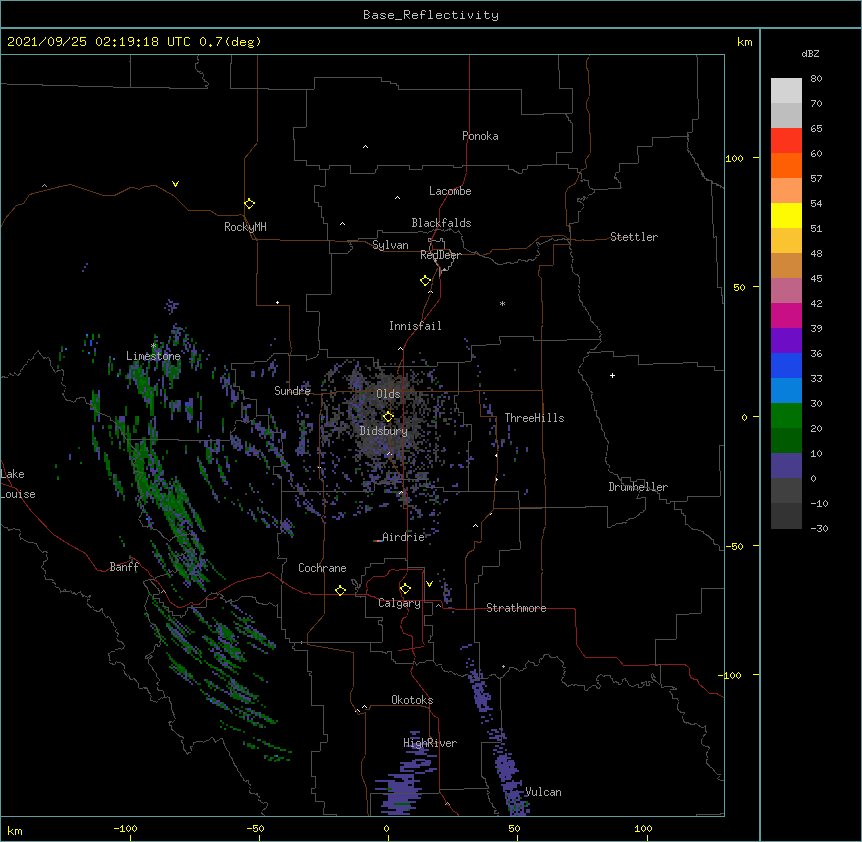Click the yellow marker south of RedDeer
The width and height of the screenshot is (862, 842).
pyautogui.click(x=426, y=281)
